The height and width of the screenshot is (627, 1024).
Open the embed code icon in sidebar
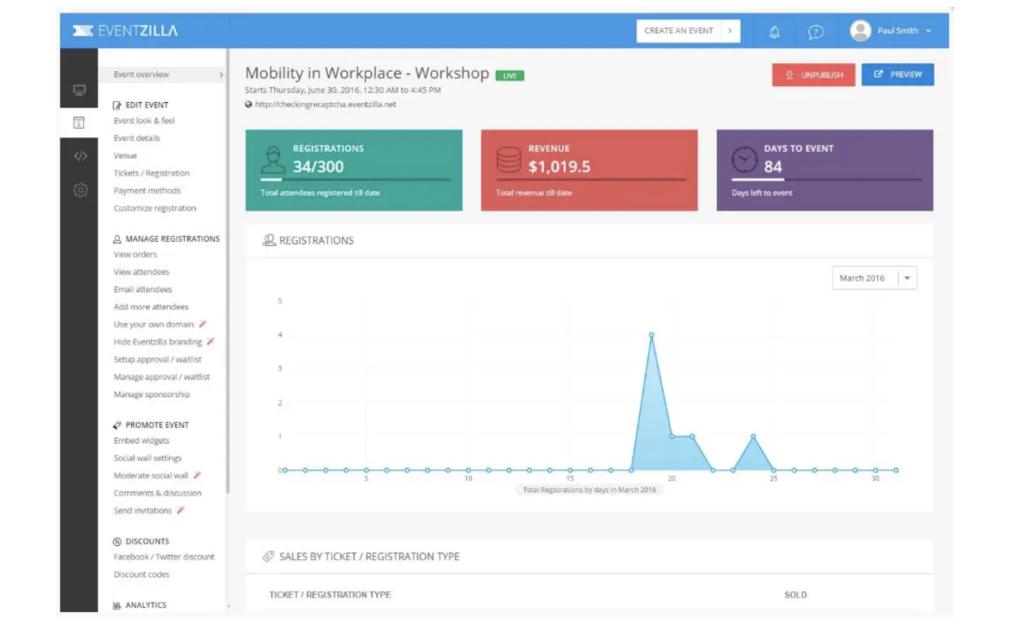coord(80,156)
